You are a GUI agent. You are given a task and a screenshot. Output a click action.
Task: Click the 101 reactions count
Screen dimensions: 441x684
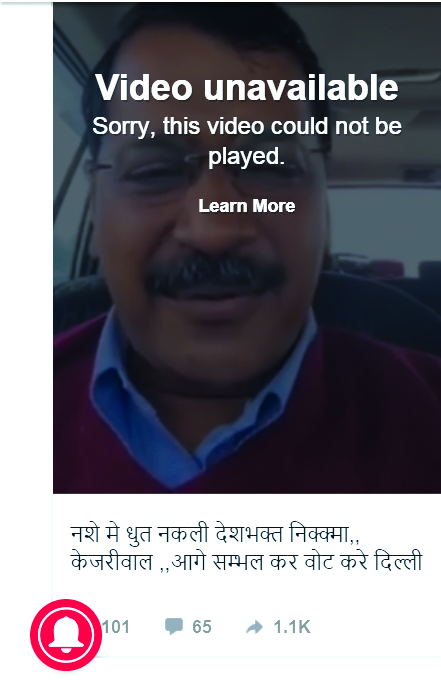click(116, 627)
